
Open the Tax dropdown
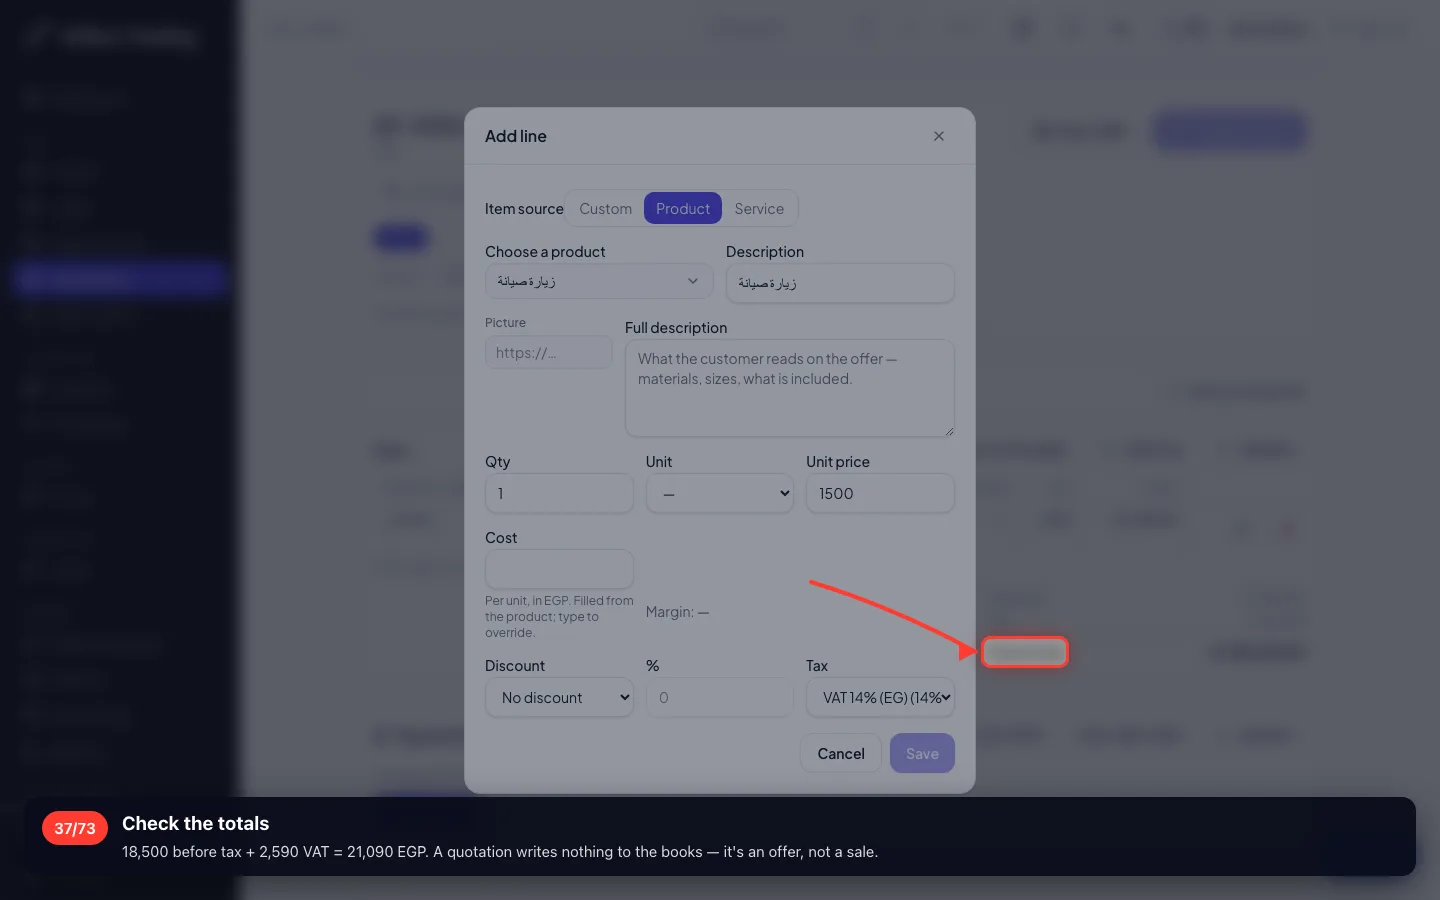click(880, 697)
